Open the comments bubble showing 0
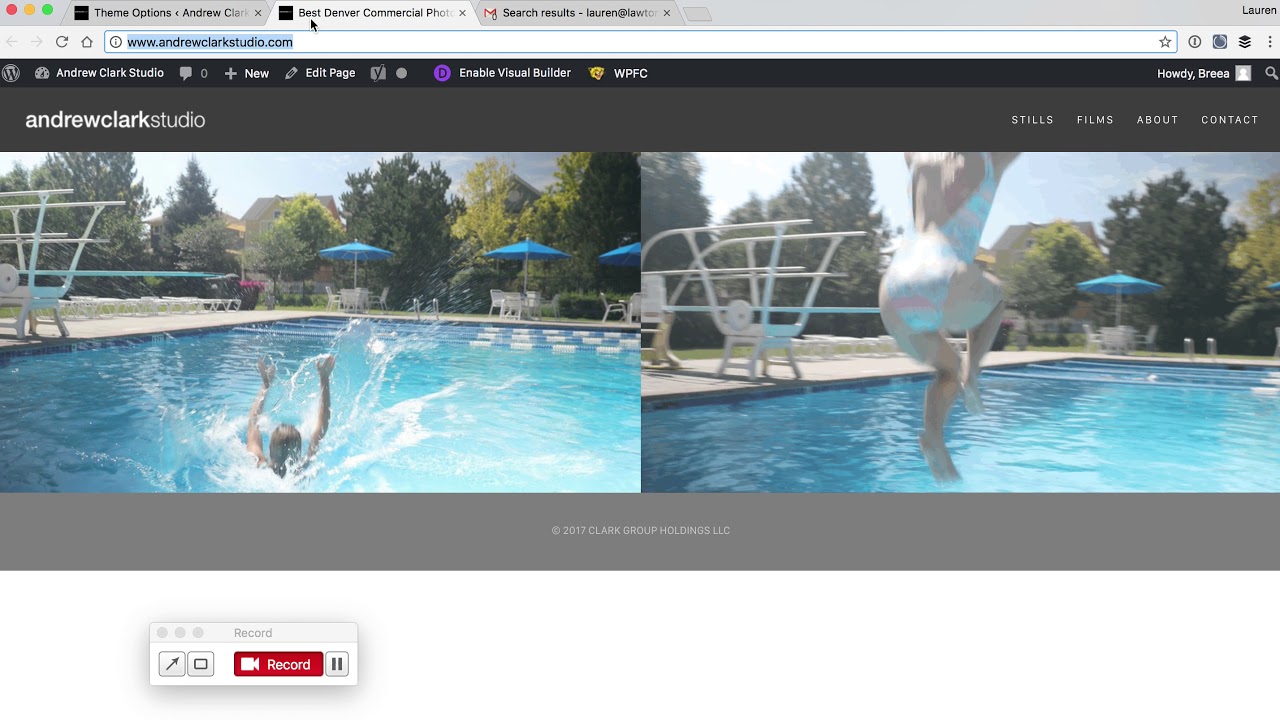The image size is (1280, 720). click(x=193, y=73)
